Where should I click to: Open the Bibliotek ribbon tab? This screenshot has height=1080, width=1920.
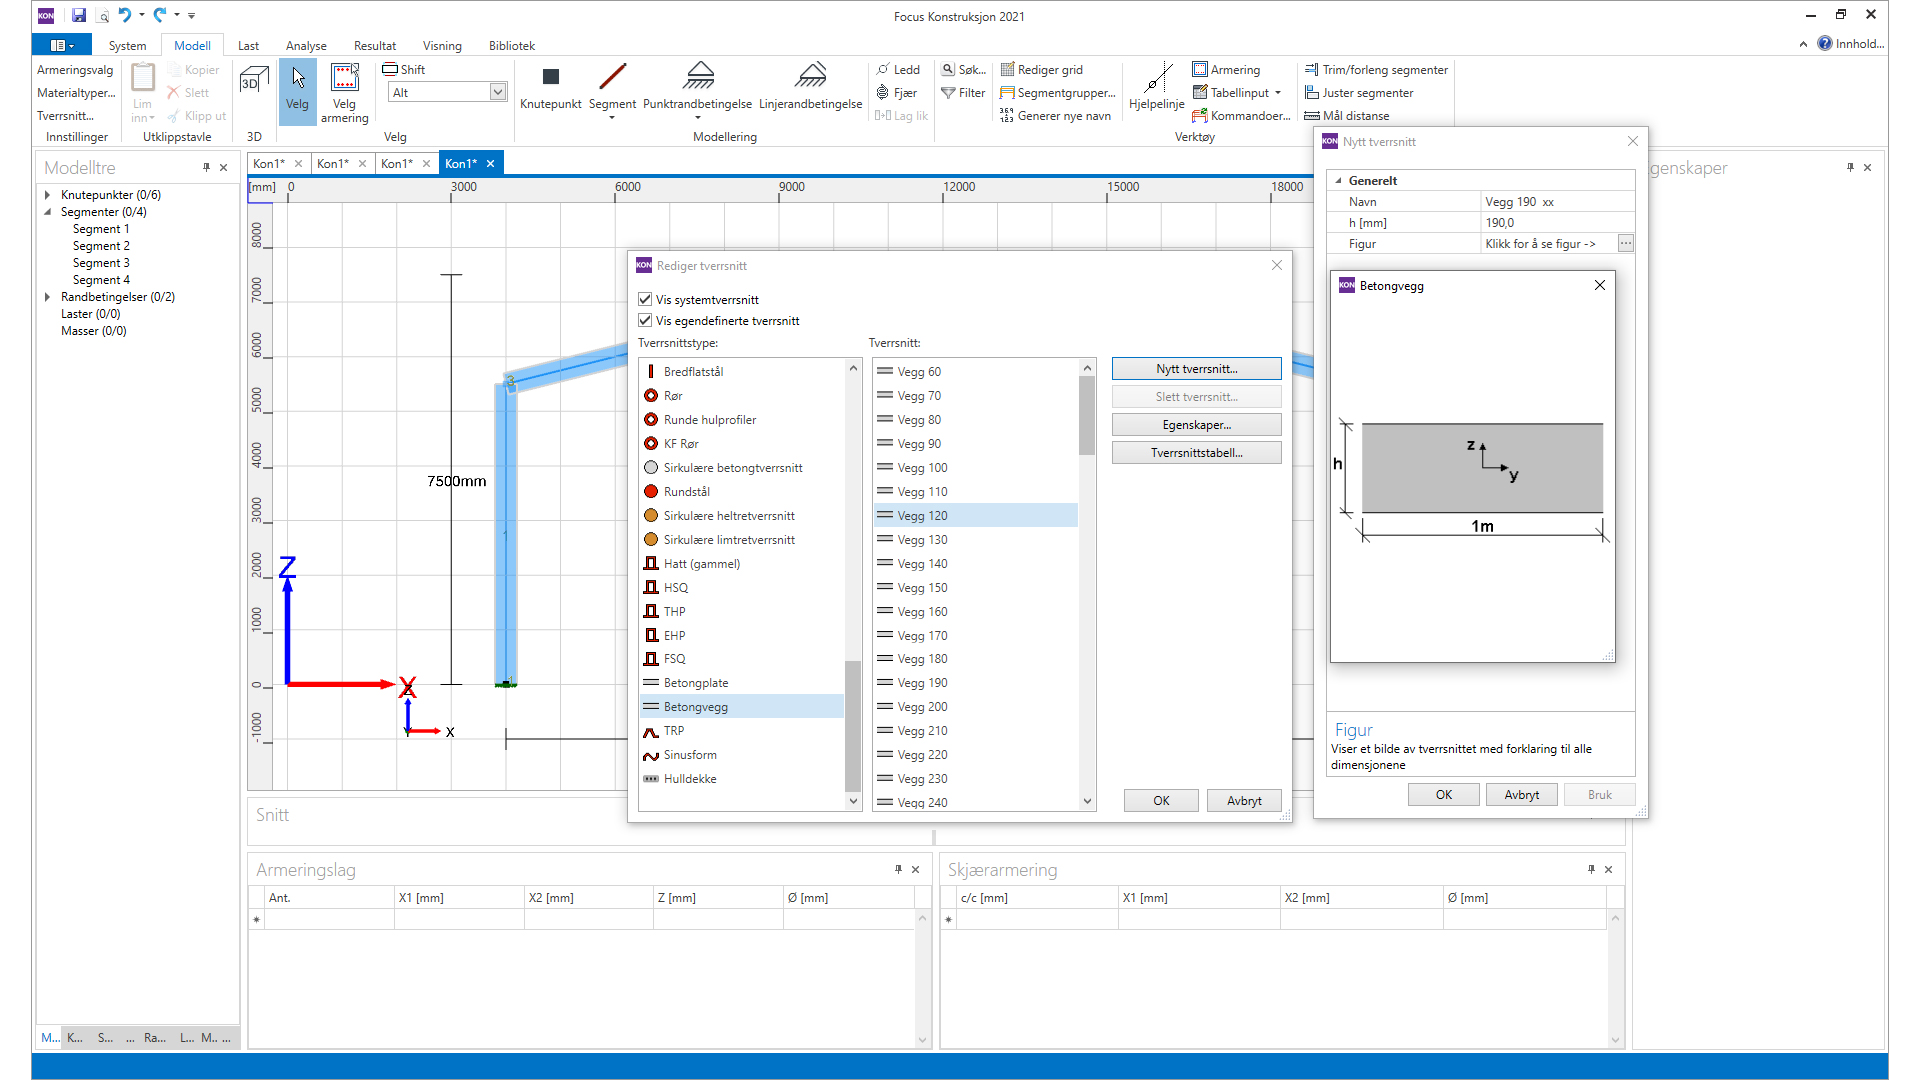click(x=512, y=46)
